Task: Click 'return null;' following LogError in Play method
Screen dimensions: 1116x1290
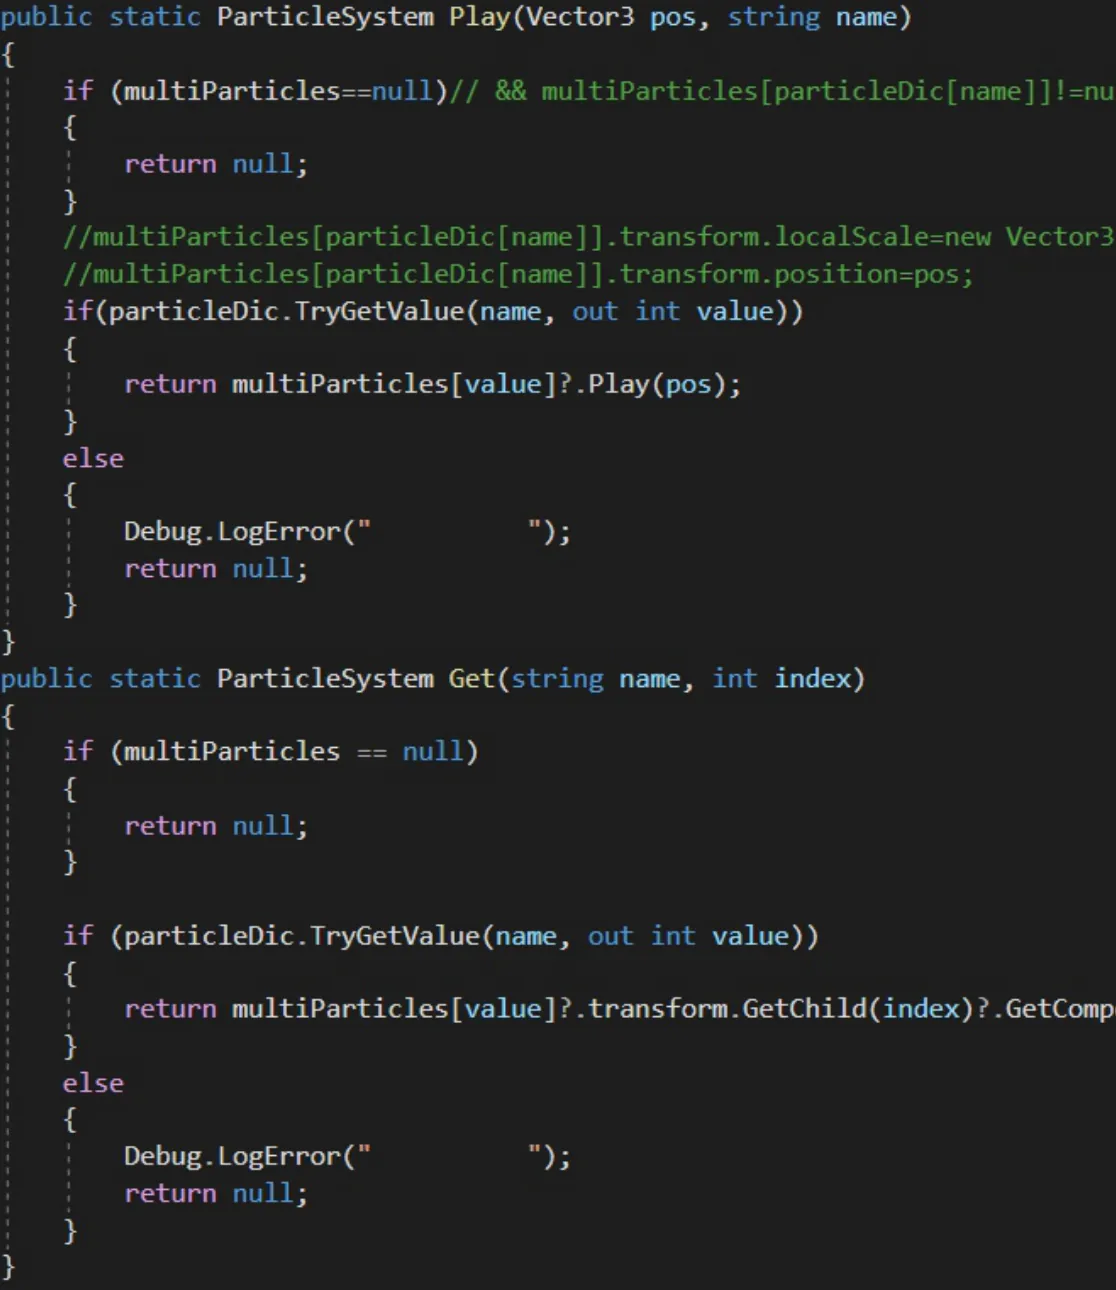Action: pos(215,569)
